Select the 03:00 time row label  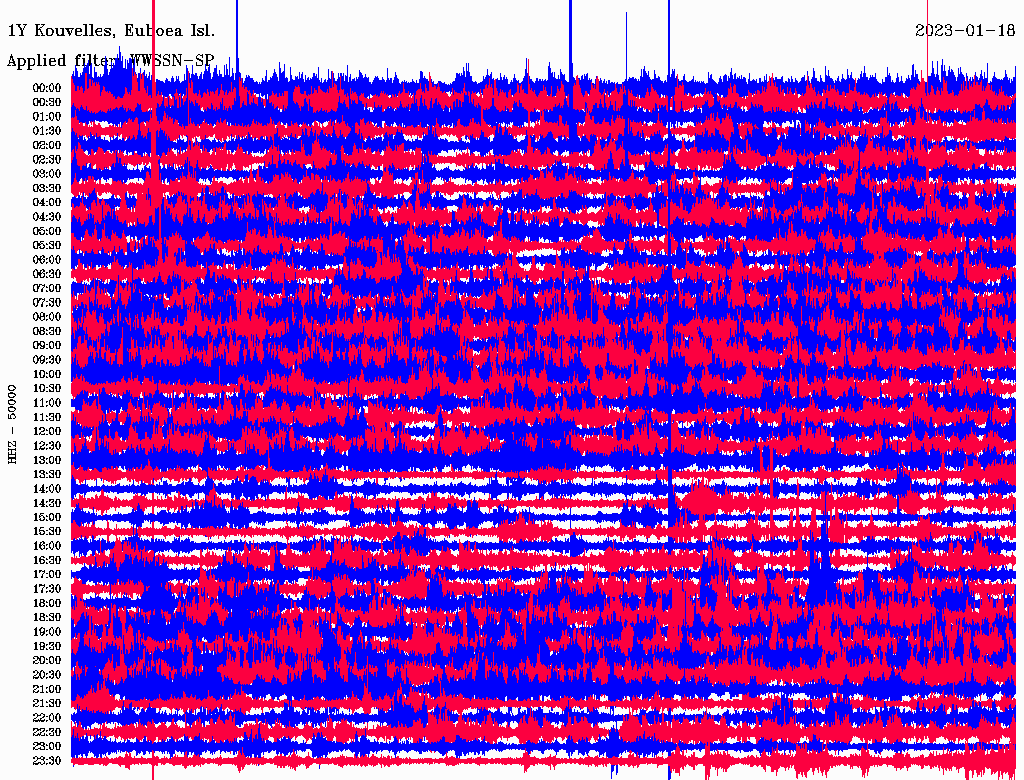tap(47, 174)
